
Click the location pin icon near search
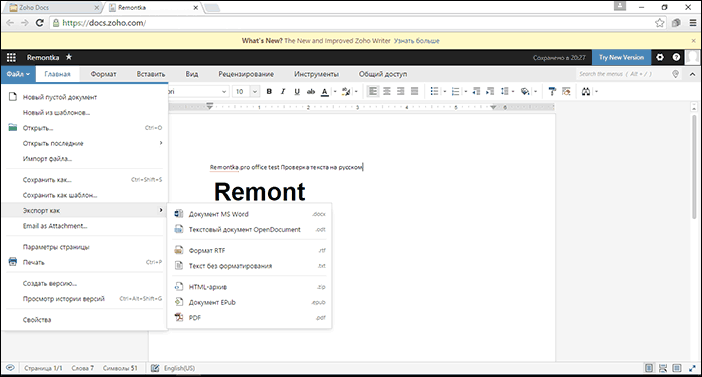click(x=676, y=74)
